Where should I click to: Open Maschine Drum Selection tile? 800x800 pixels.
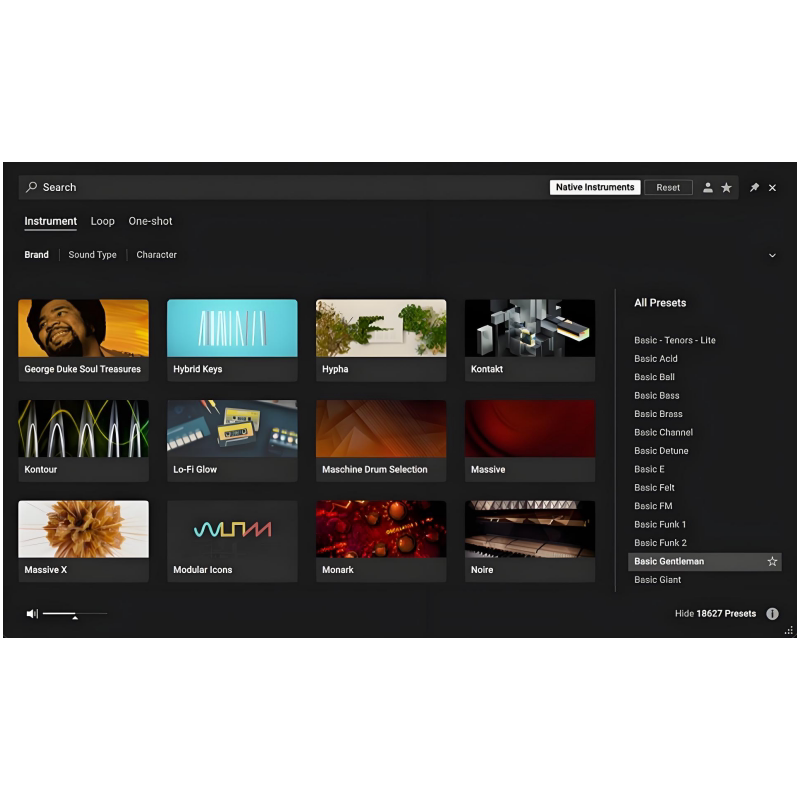pyautogui.click(x=381, y=440)
